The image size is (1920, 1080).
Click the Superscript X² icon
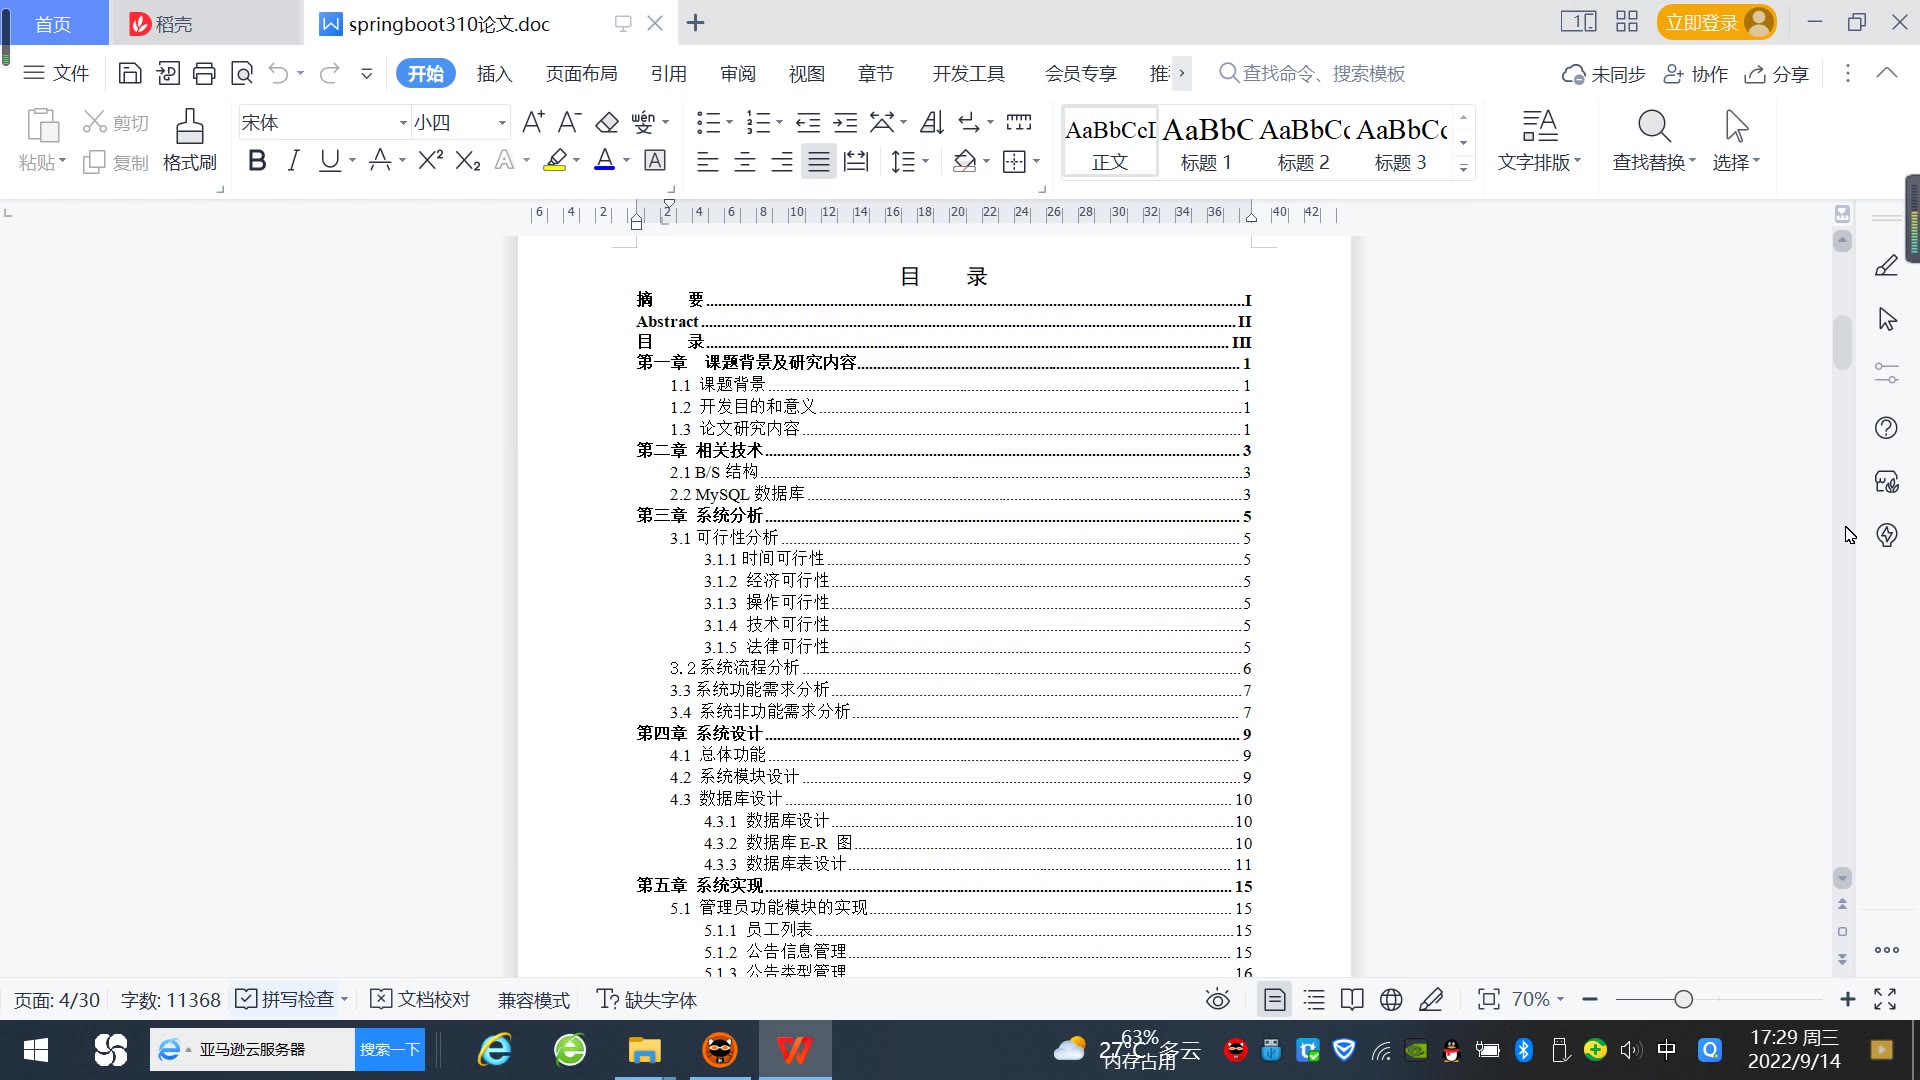pyautogui.click(x=431, y=160)
